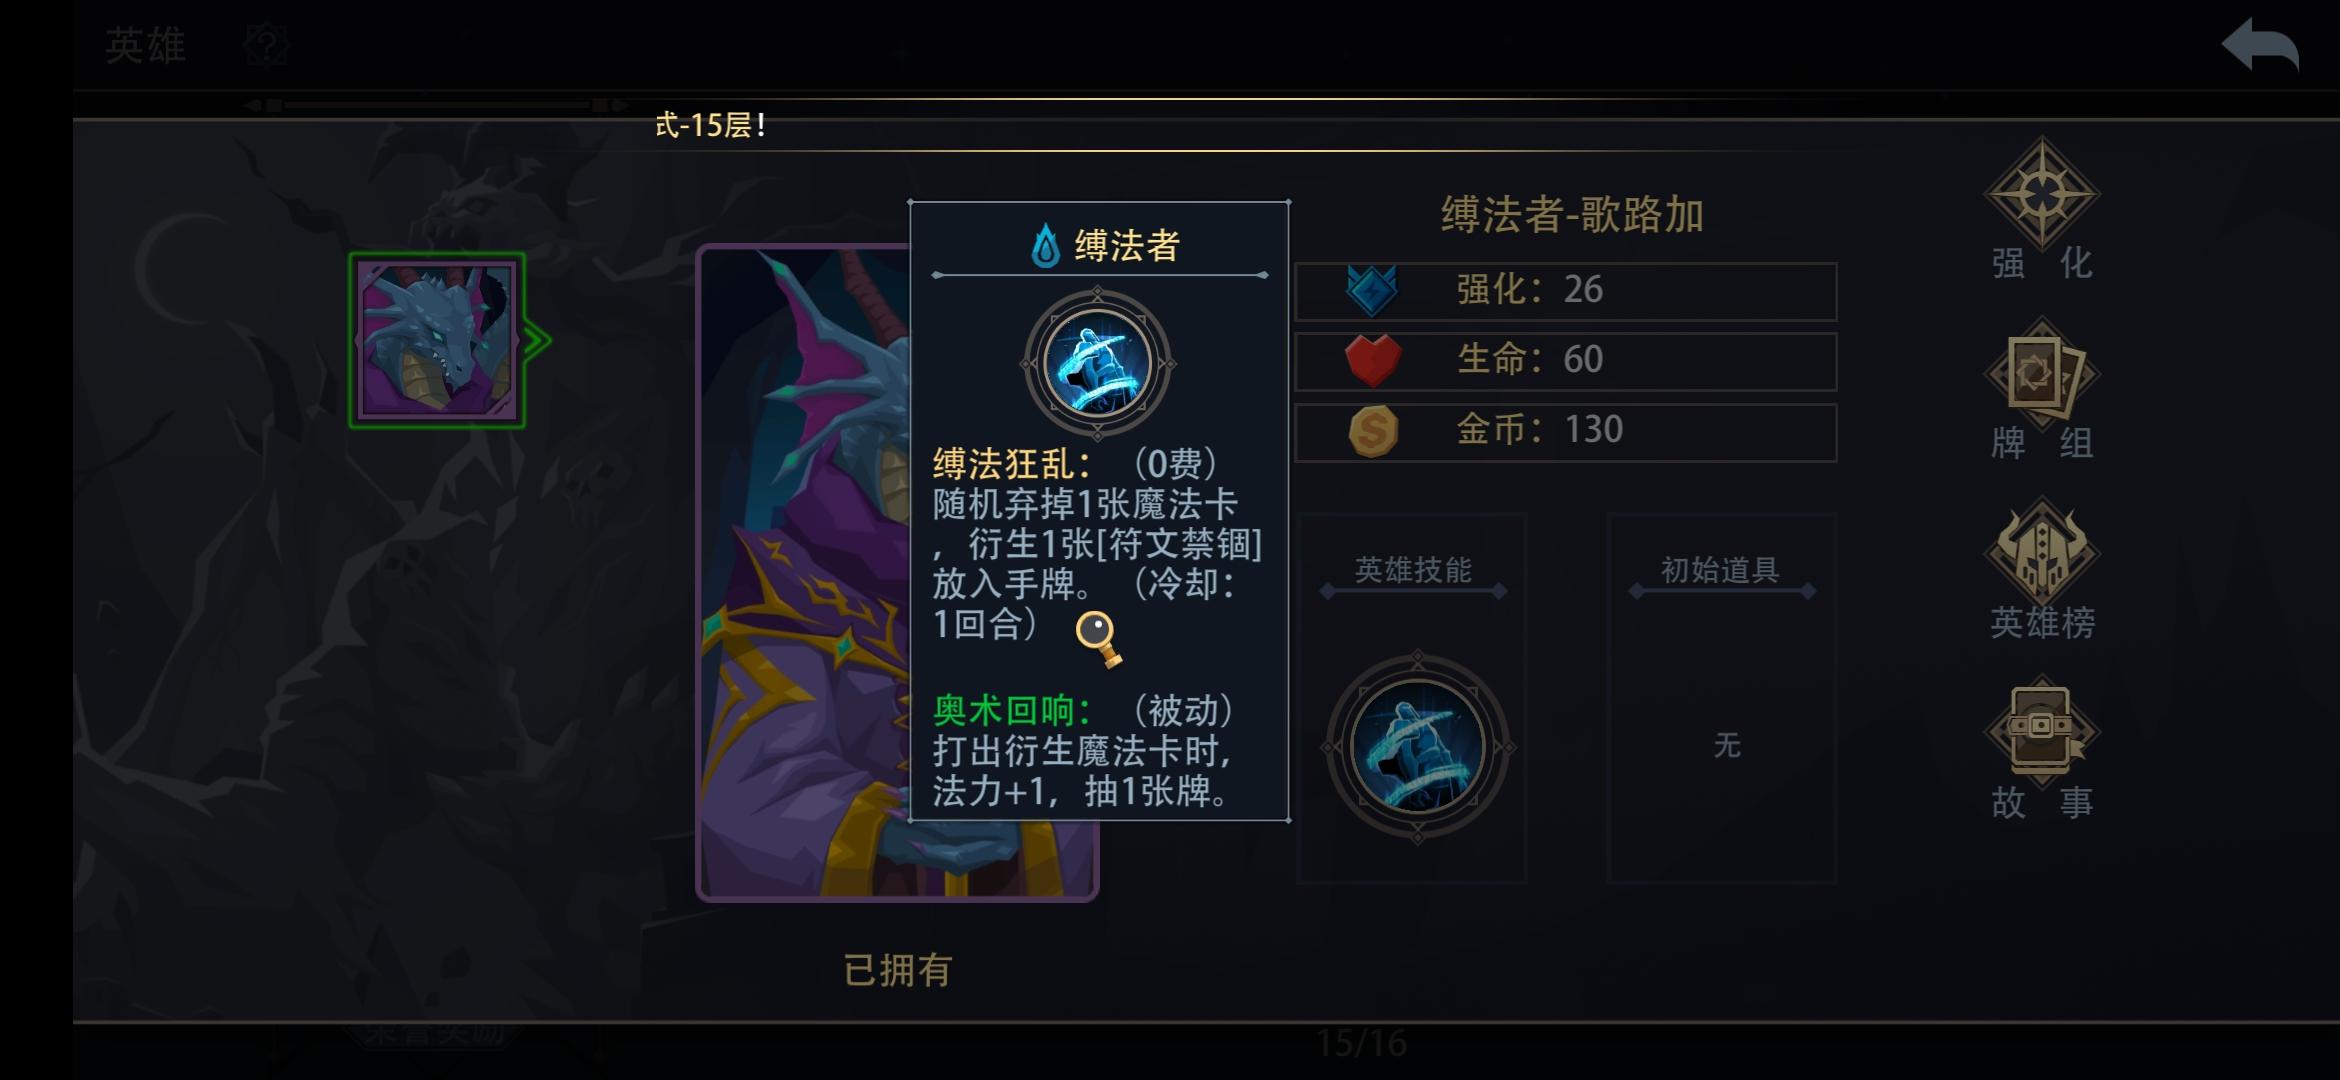Screen dimensions: 2340x1080
Task: Expand the green arrow beside hero portrait
Action: (538, 340)
